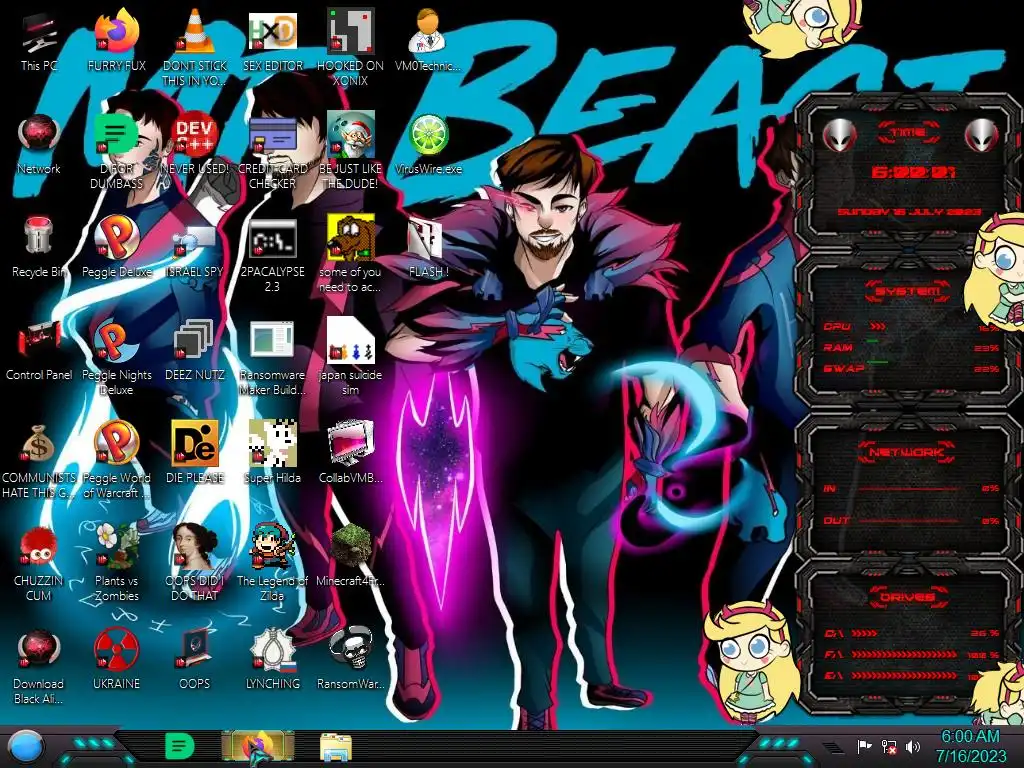The height and width of the screenshot is (768, 1024).
Task: Open File Explorer from the taskbar
Action: [336, 748]
